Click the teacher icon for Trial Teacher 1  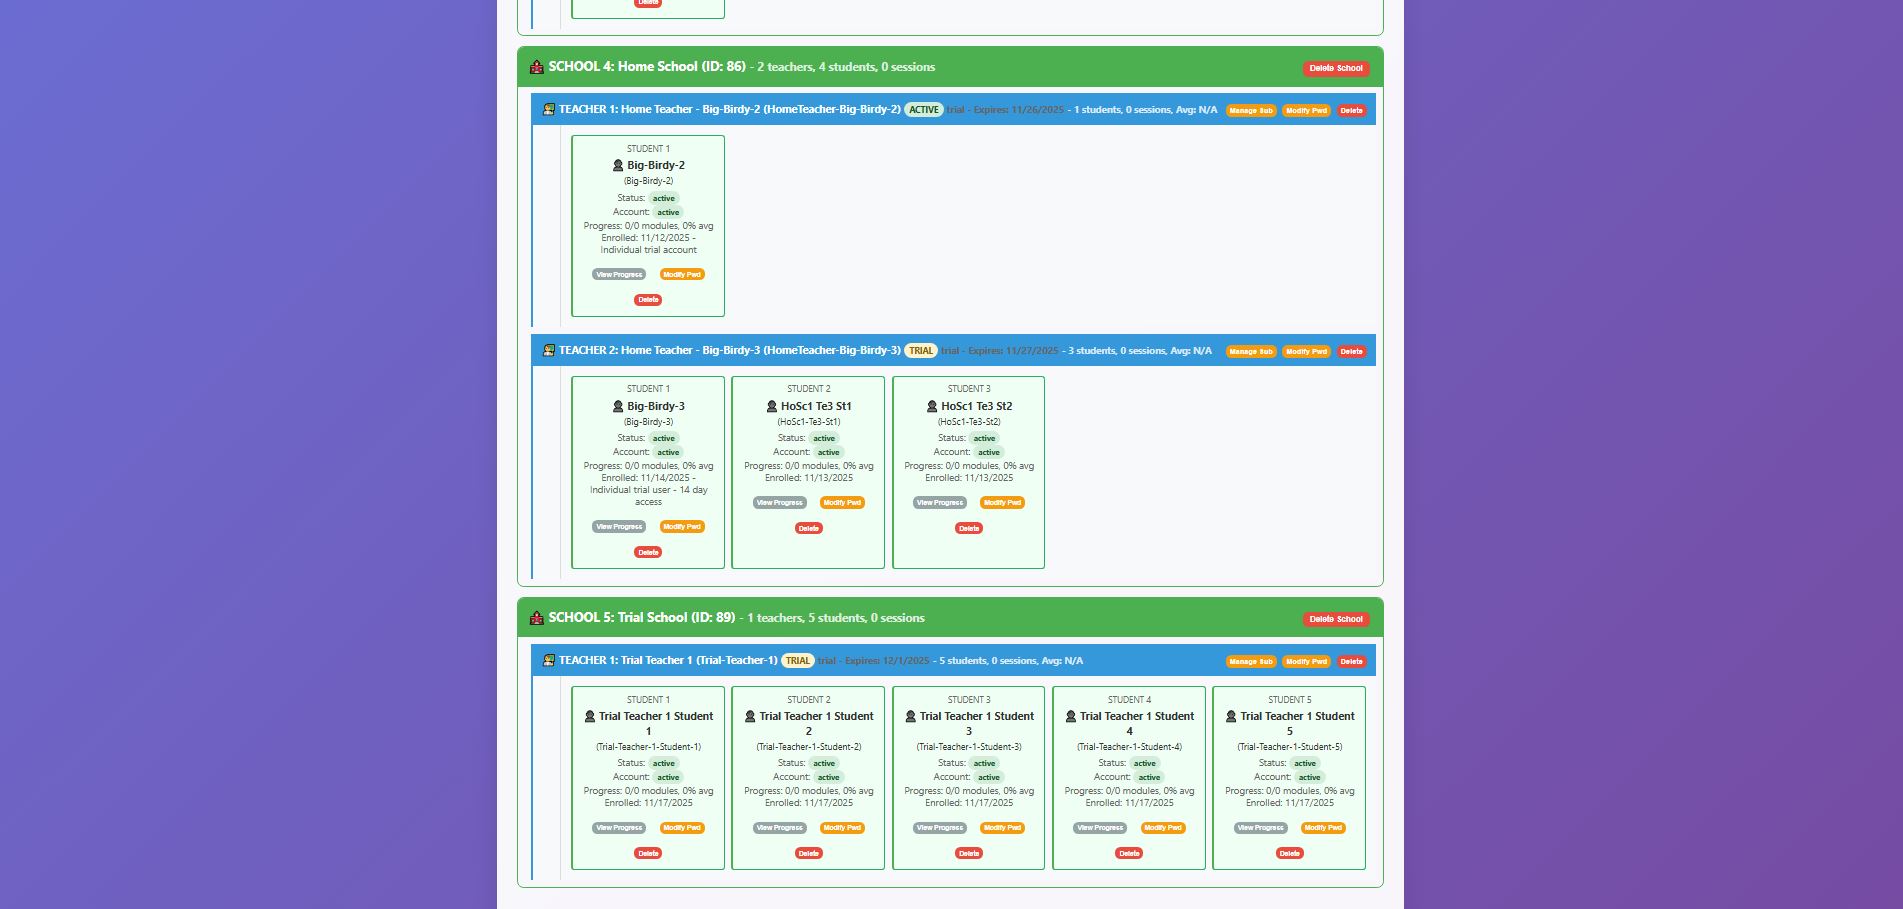(548, 661)
